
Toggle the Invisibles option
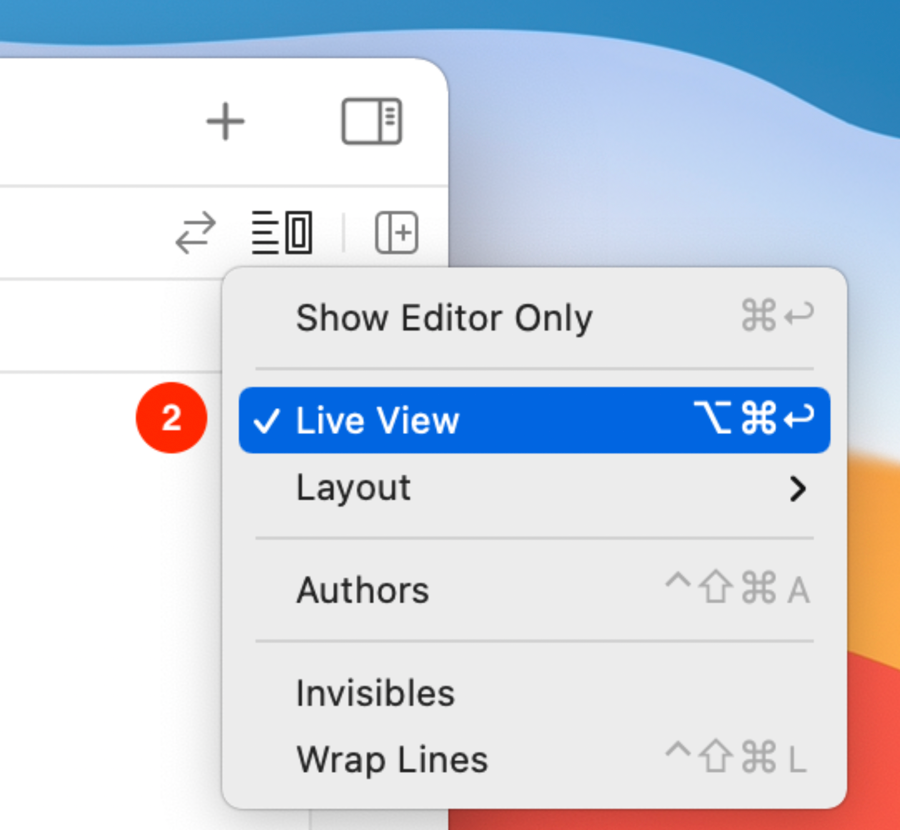[x=375, y=693]
